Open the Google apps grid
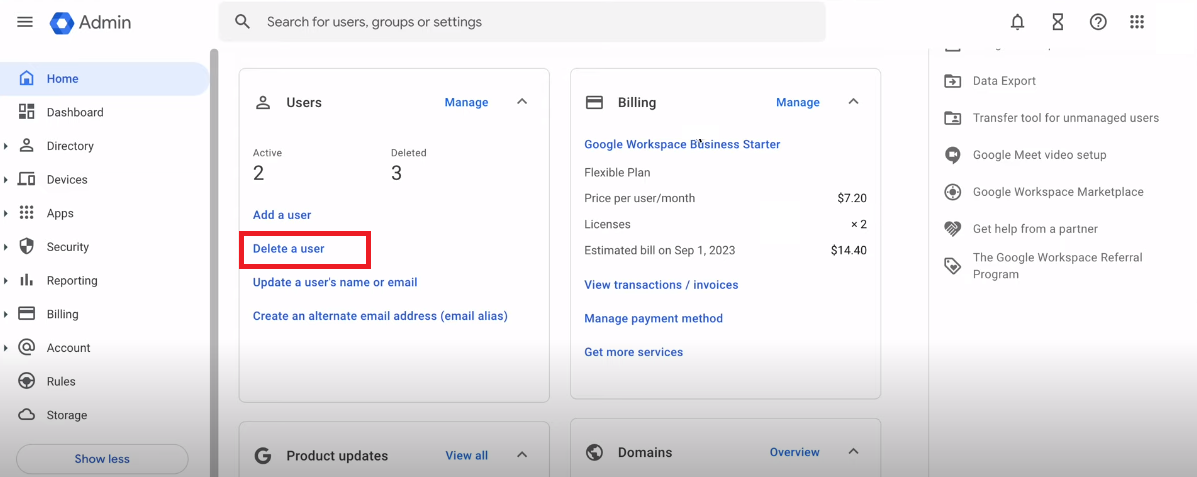This screenshot has width=1197, height=477. [x=1137, y=22]
